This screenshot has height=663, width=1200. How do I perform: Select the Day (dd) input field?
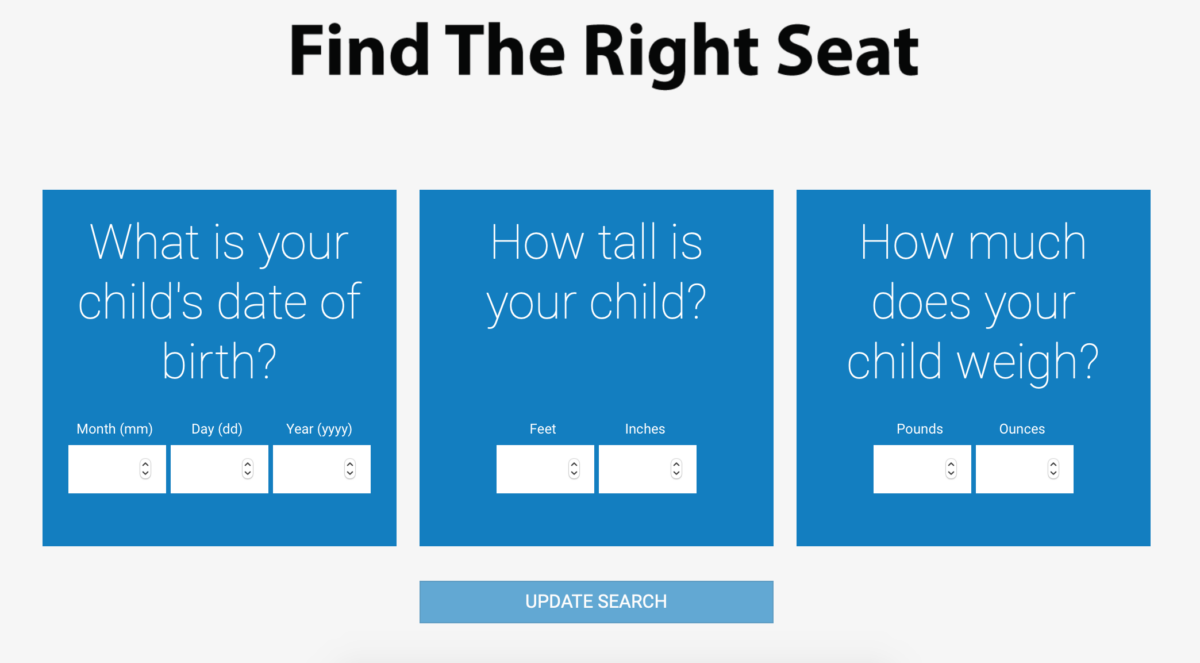pos(208,469)
